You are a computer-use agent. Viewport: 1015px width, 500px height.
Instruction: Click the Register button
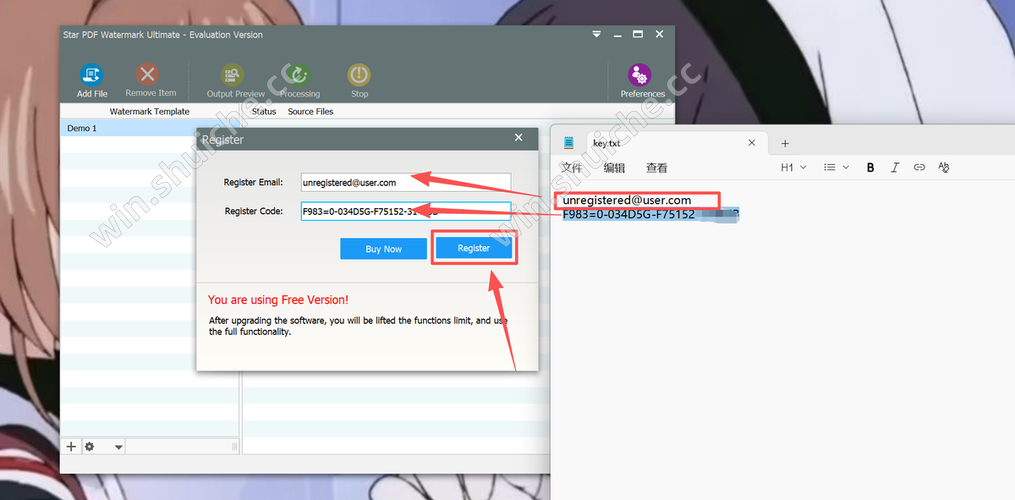(x=474, y=248)
